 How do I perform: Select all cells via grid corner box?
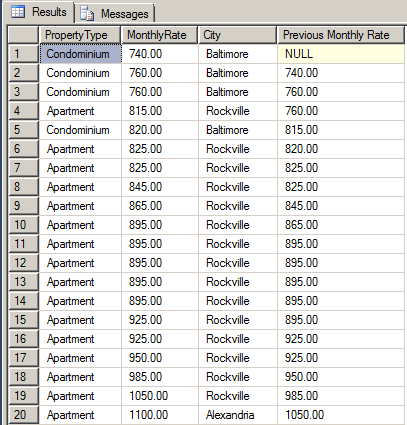point(23,35)
